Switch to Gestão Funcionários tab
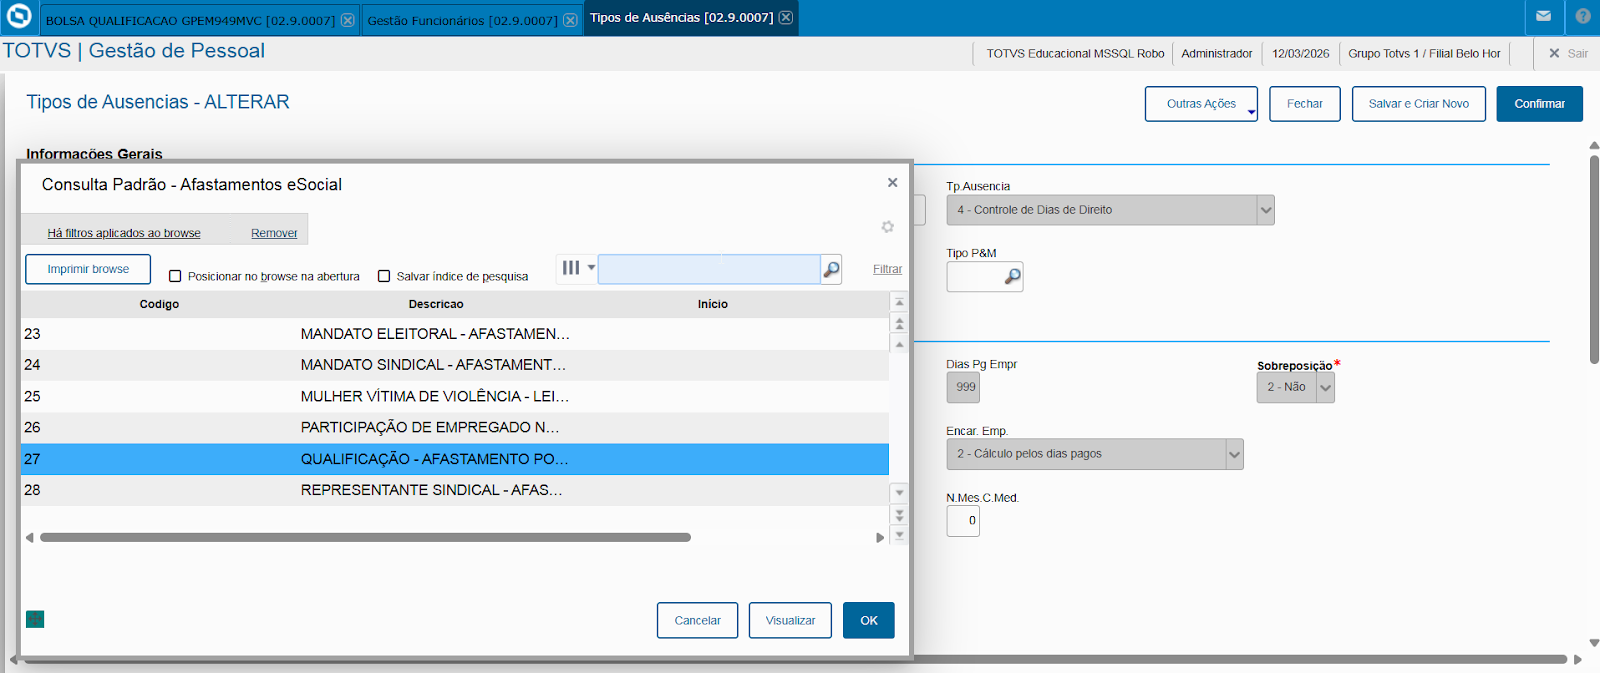This screenshot has height=673, width=1600. [x=463, y=20]
